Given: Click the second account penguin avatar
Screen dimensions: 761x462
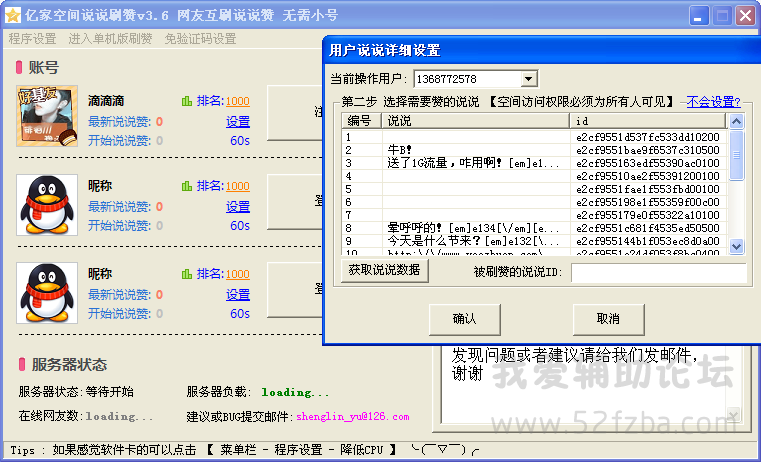Looking at the screenshot, I should pyautogui.click(x=47, y=205).
